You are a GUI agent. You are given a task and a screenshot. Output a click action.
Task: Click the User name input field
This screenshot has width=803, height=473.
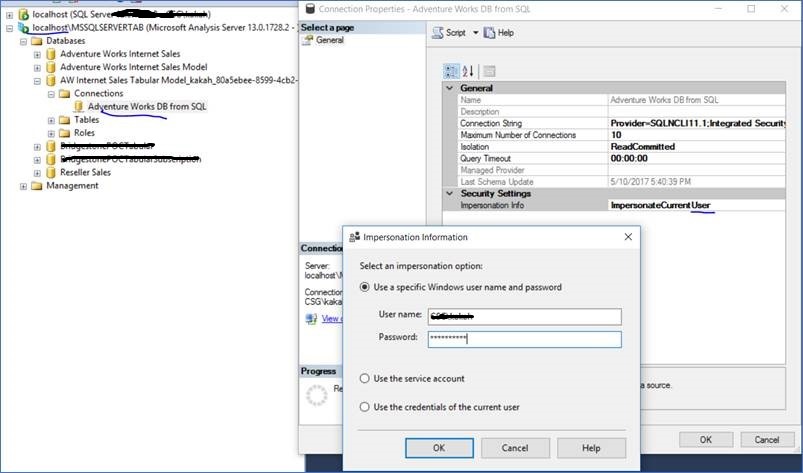(524, 316)
